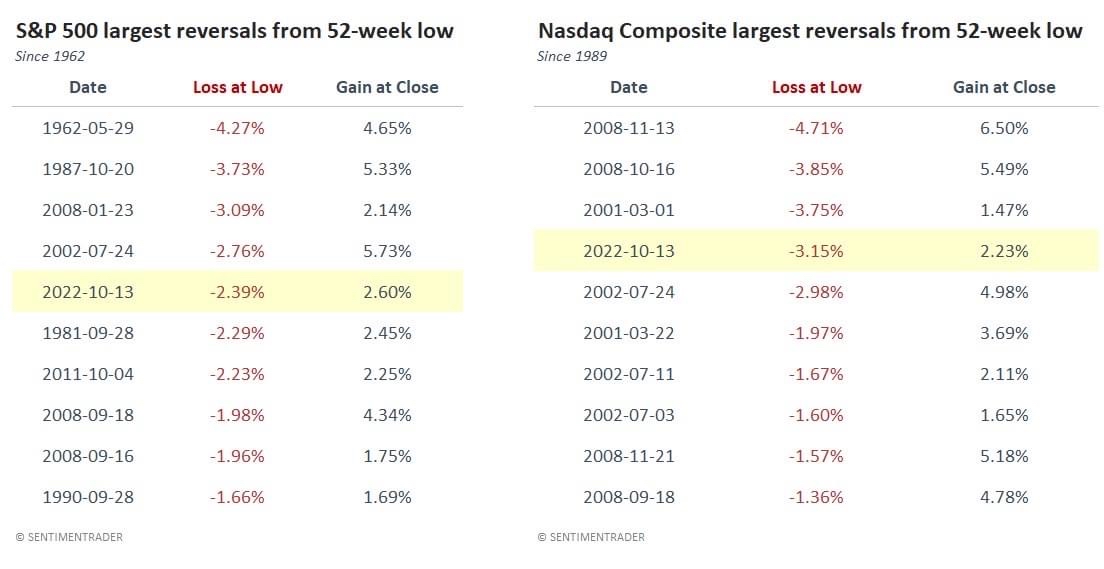Click the 'Nasdaq Composite largest reversals' title
1104x569 pixels.
point(810,31)
